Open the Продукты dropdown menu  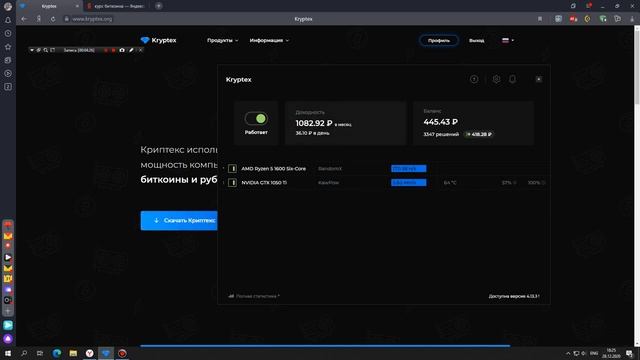(222, 40)
